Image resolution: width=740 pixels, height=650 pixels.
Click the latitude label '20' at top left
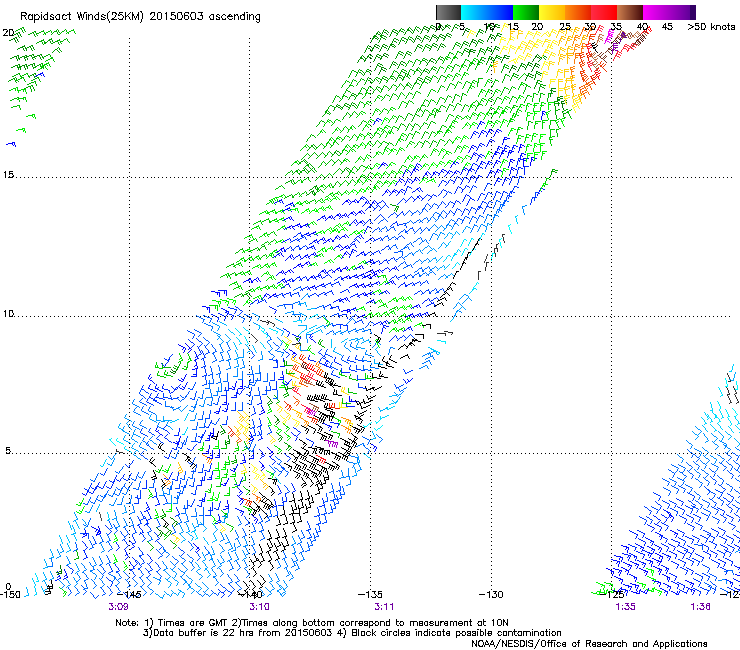(x=8, y=33)
